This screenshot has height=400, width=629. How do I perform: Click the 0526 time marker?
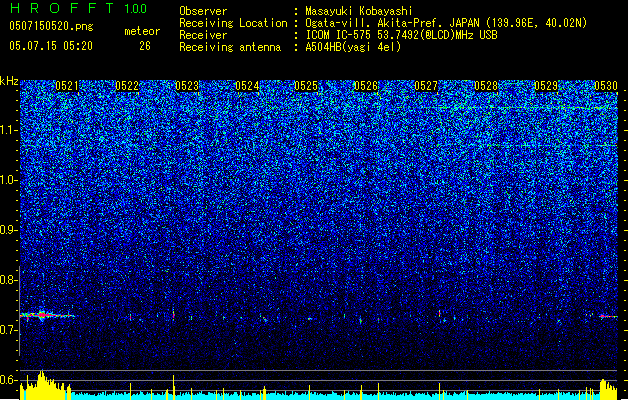(x=366, y=86)
